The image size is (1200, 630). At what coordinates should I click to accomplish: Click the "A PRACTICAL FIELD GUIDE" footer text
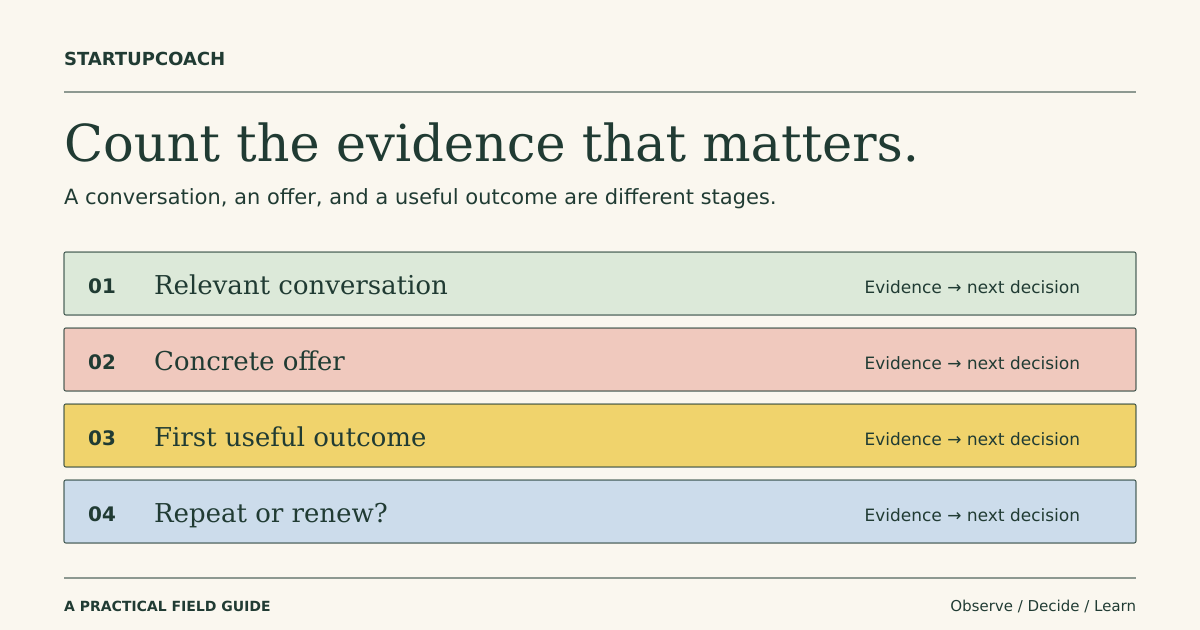click(167, 606)
